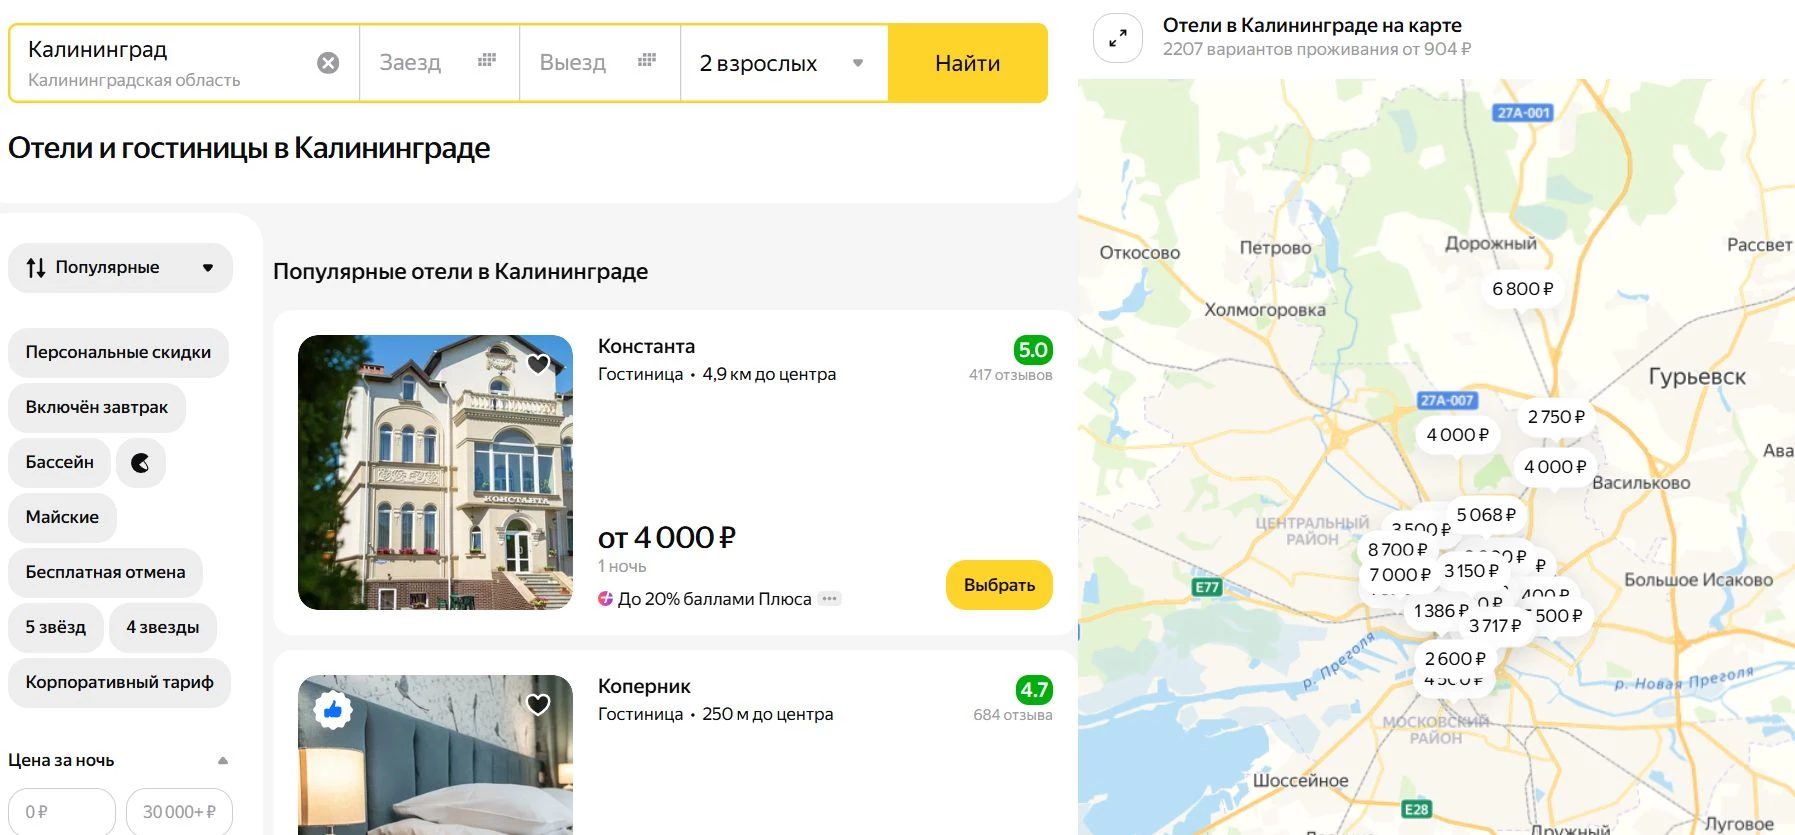Viewport: 1795px width, 835px height.
Task: Click the Заезд check-in date field
Action: coord(439,63)
